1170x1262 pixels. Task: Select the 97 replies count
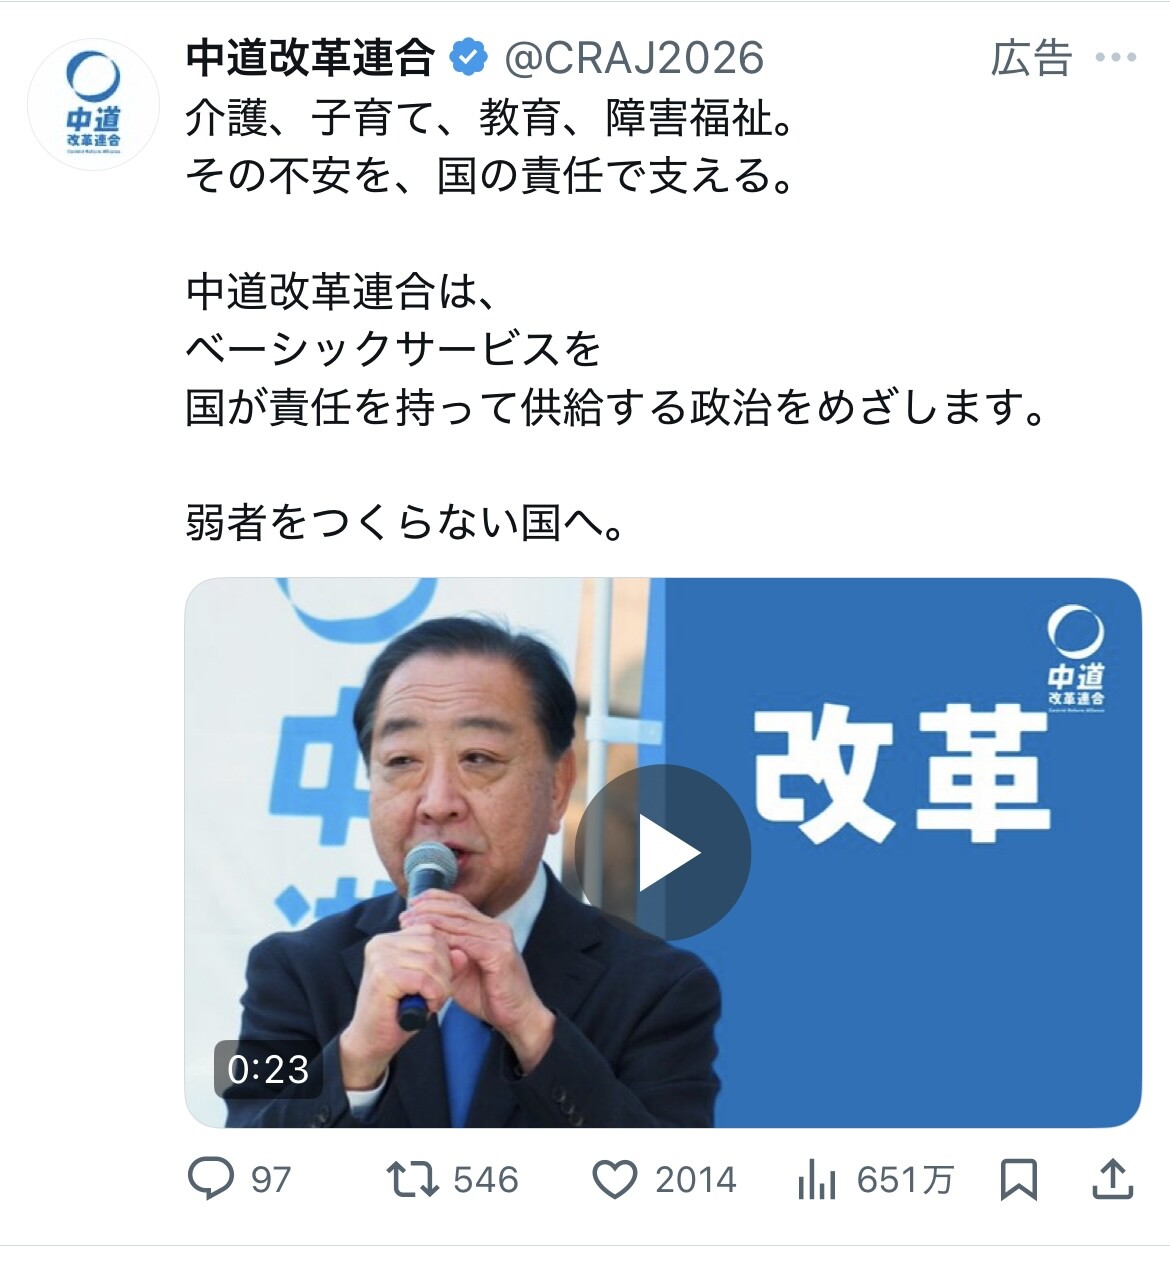pos(271,1180)
